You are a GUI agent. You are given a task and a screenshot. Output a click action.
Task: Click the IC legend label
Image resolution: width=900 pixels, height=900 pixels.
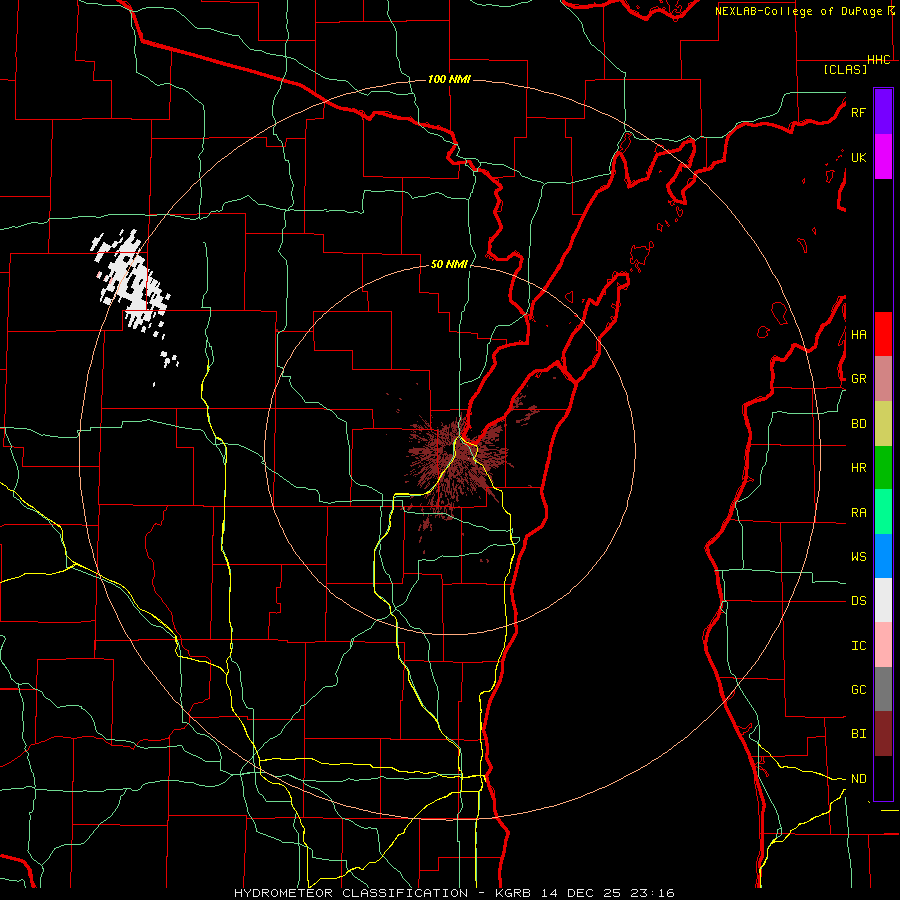[x=858, y=646]
